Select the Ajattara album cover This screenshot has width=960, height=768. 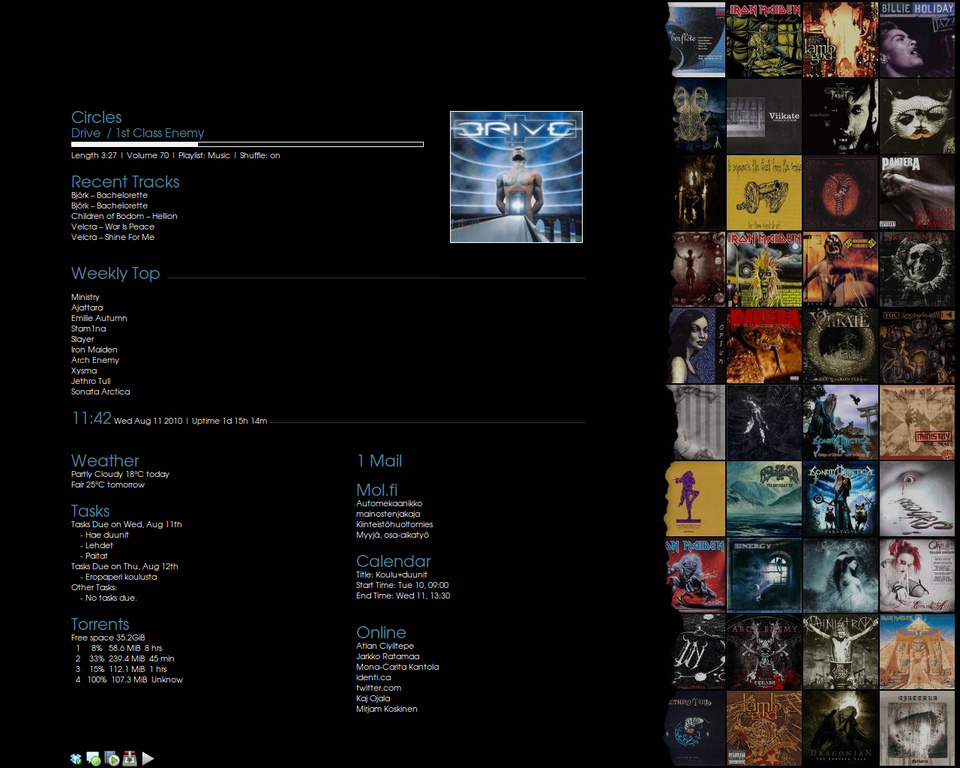pyautogui.click(x=917, y=728)
